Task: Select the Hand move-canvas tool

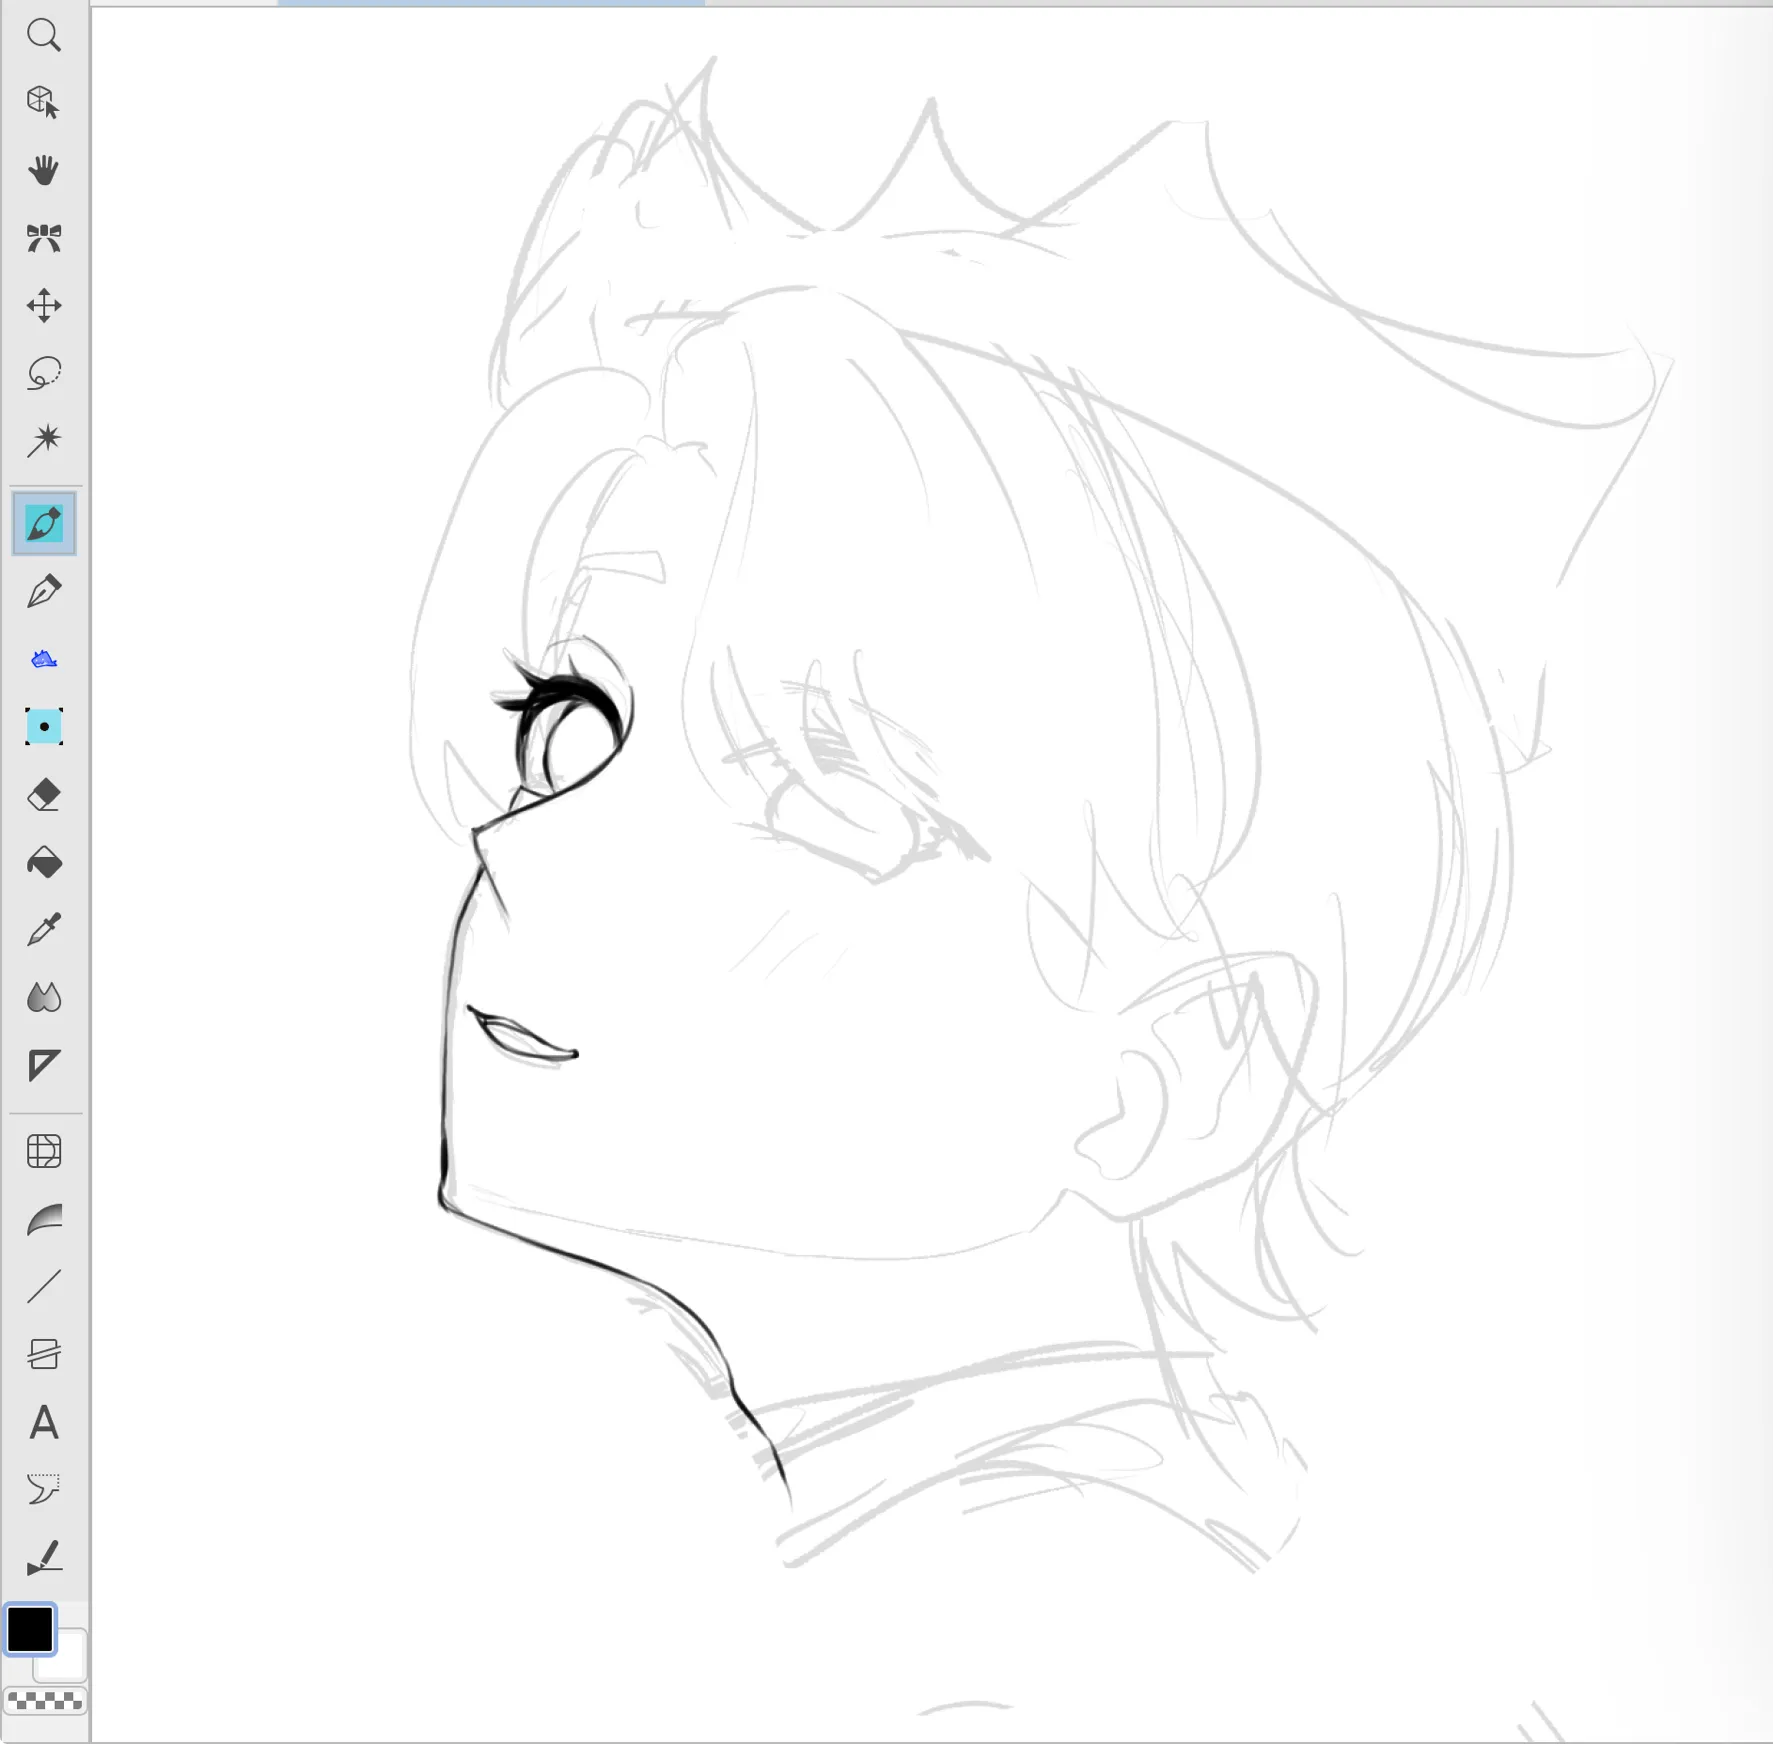Action: coord(44,170)
